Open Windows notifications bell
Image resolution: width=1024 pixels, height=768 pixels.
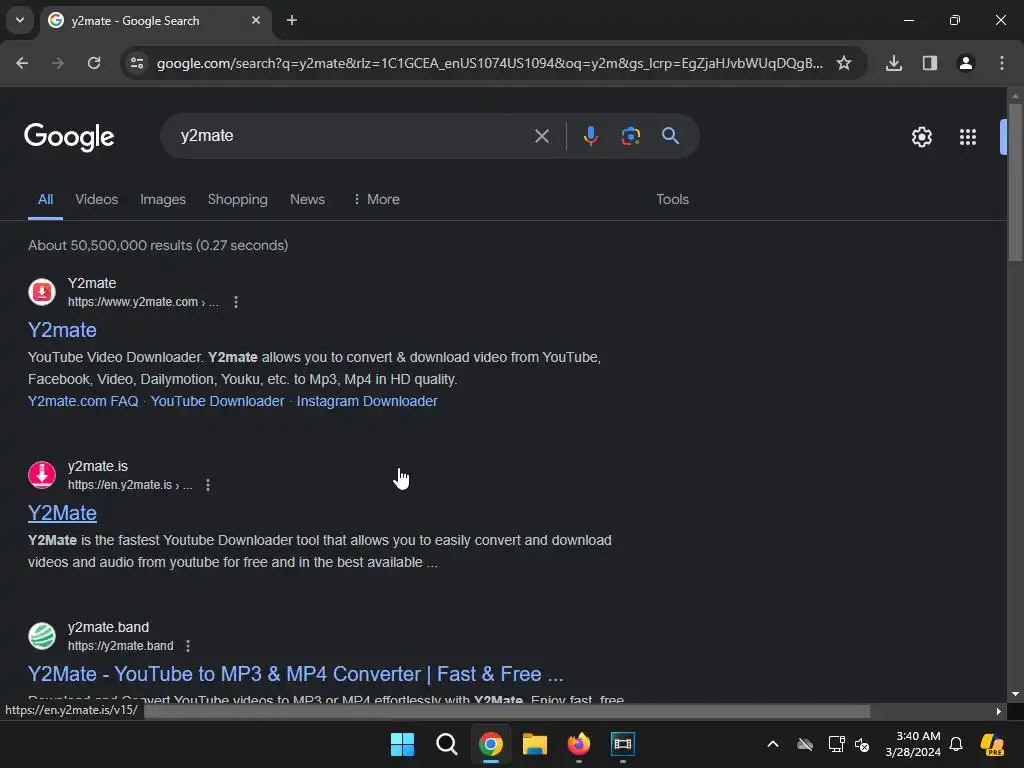click(x=956, y=744)
